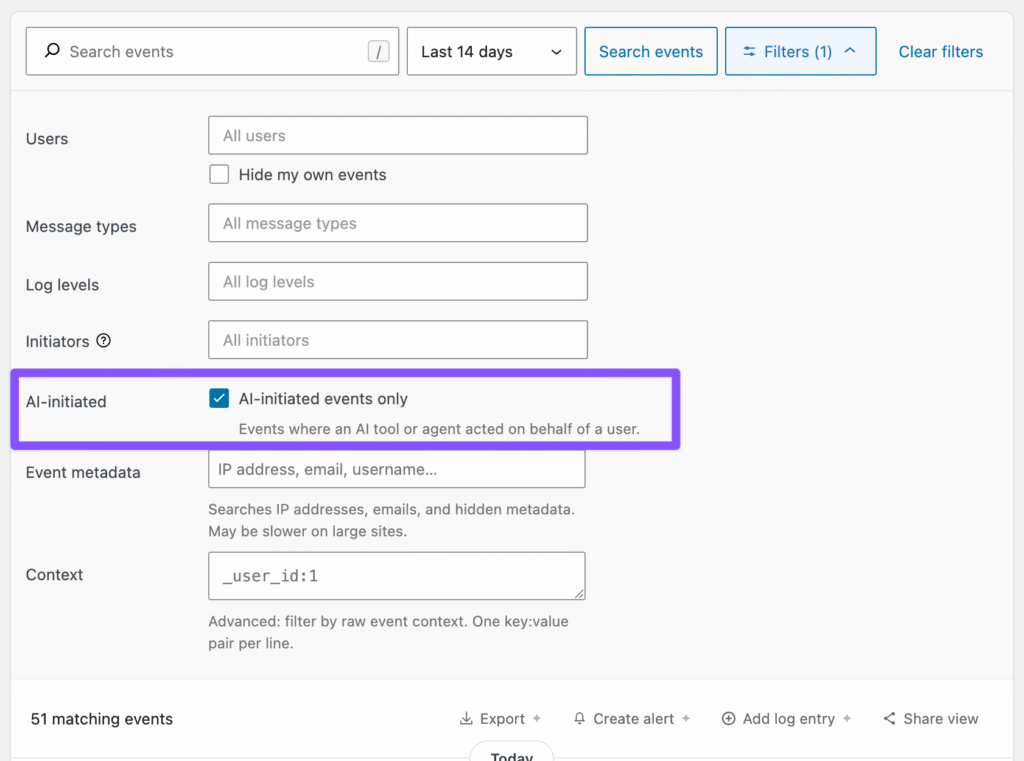Open the All message types selector
The height and width of the screenshot is (761, 1024).
click(398, 223)
